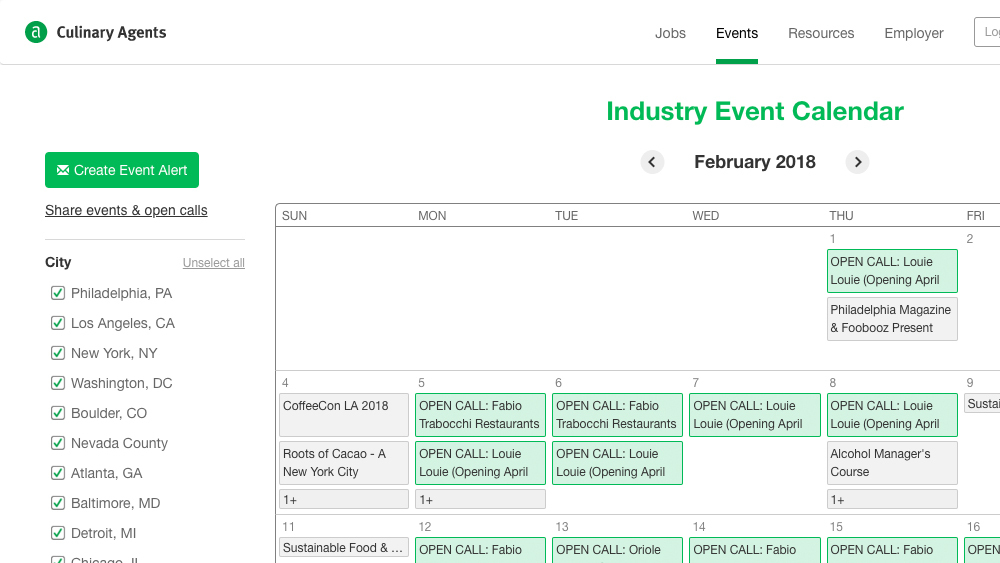The image size is (1000, 563).
Task: Click the Create Event Alert button
Action: tap(122, 170)
